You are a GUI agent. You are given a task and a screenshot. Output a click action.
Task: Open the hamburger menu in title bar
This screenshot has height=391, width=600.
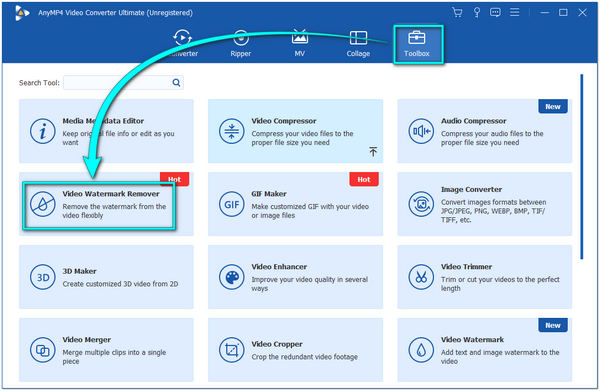pos(515,12)
